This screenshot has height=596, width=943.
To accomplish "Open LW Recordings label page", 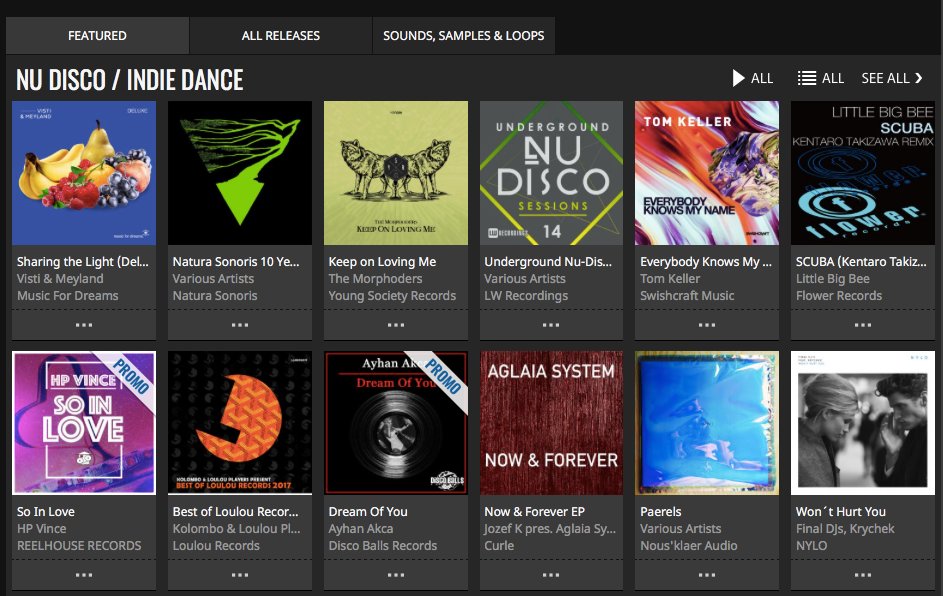I will point(526,295).
